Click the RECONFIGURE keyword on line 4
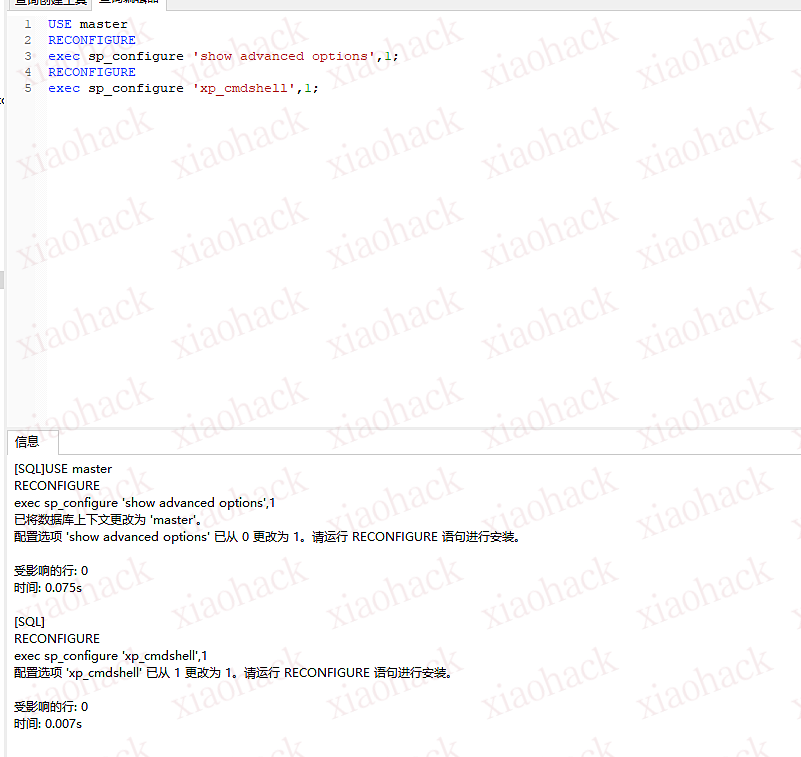The height and width of the screenshot is (757, 801). tap(91, 71)
